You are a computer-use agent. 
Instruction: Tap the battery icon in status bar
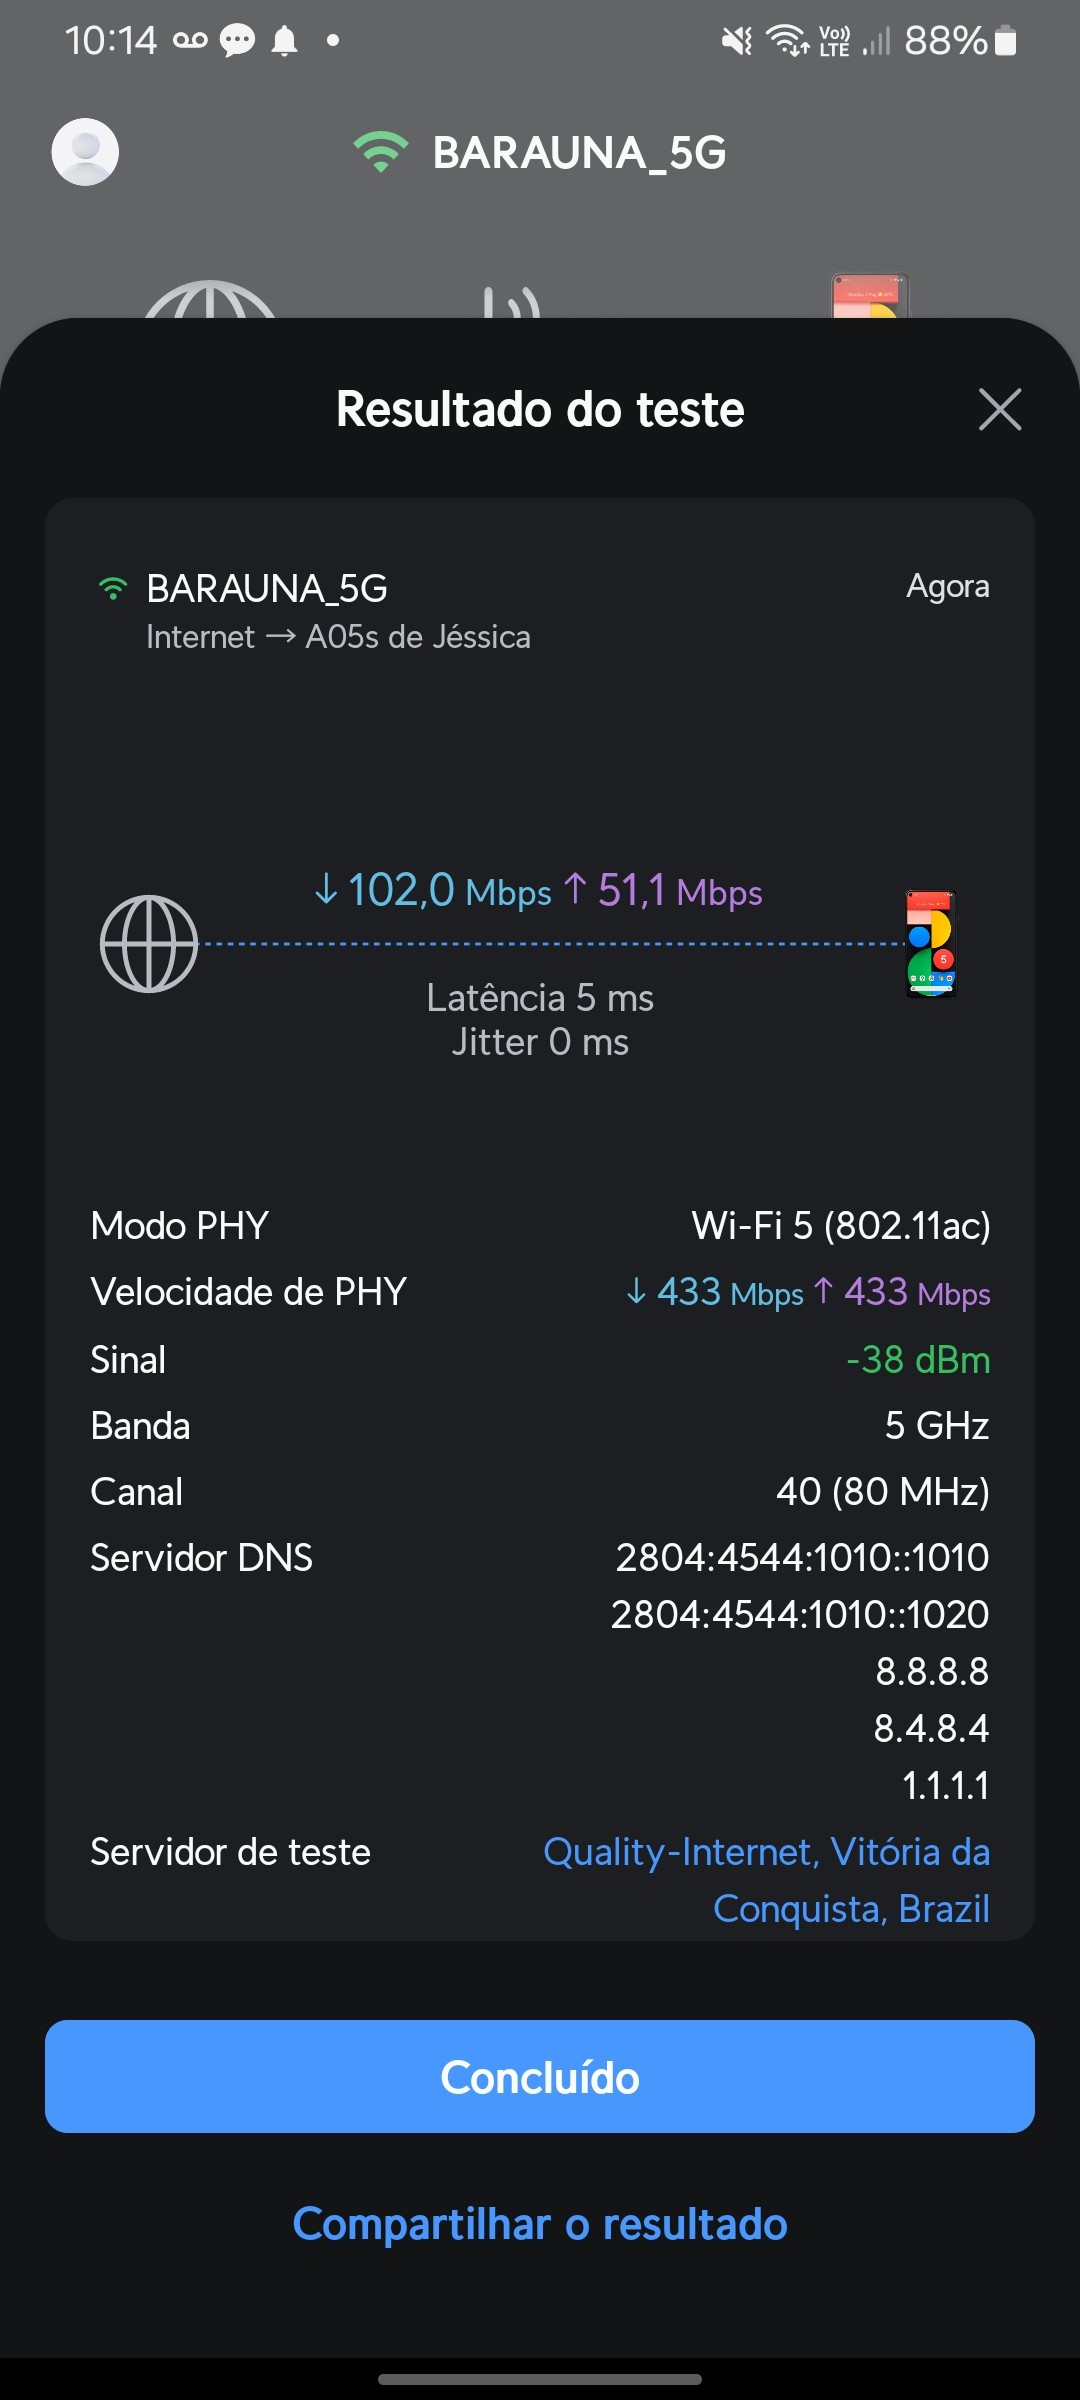1006,41
